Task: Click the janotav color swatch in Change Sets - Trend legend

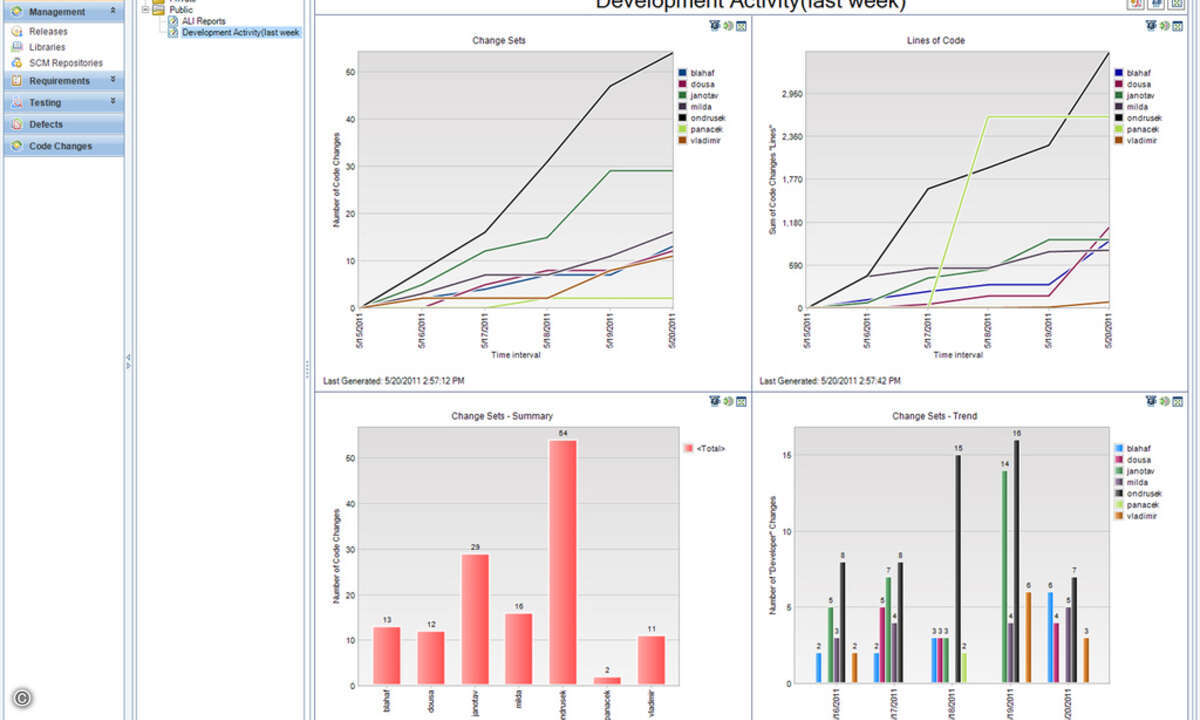Action: coord(1119,471)
